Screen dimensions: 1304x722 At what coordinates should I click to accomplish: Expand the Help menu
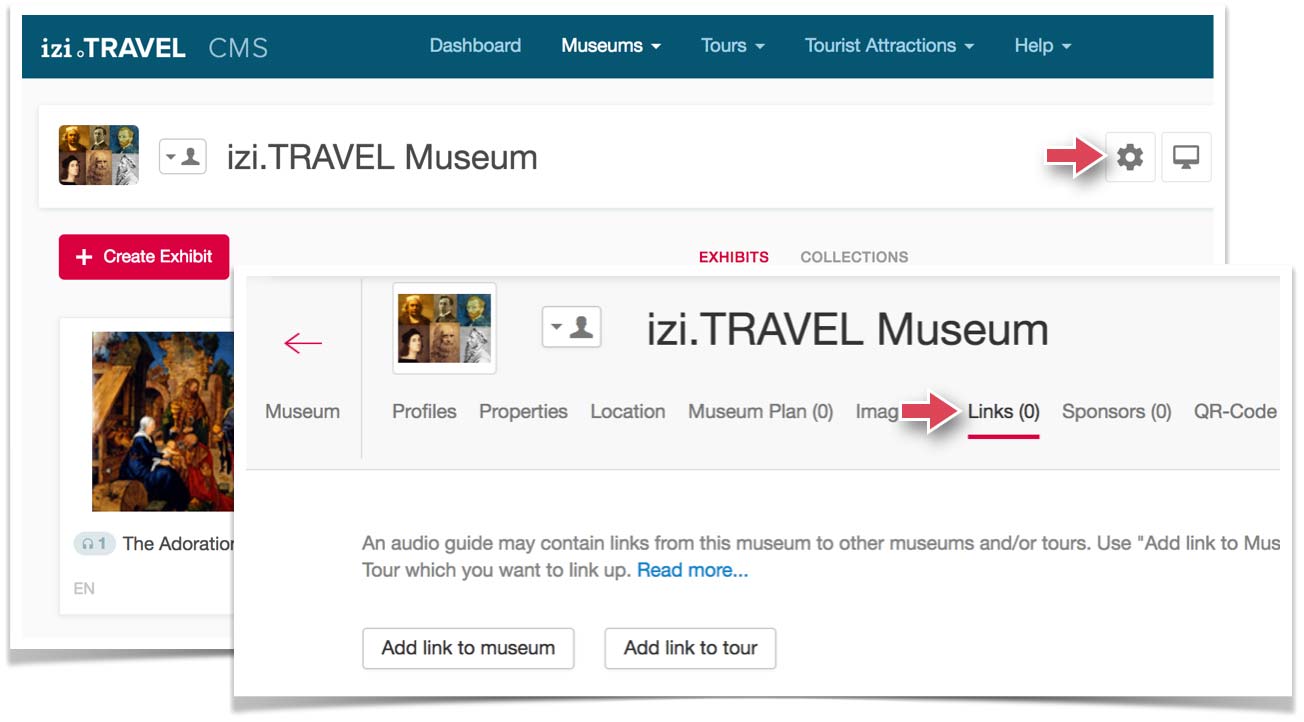(x=1043, y=46)
